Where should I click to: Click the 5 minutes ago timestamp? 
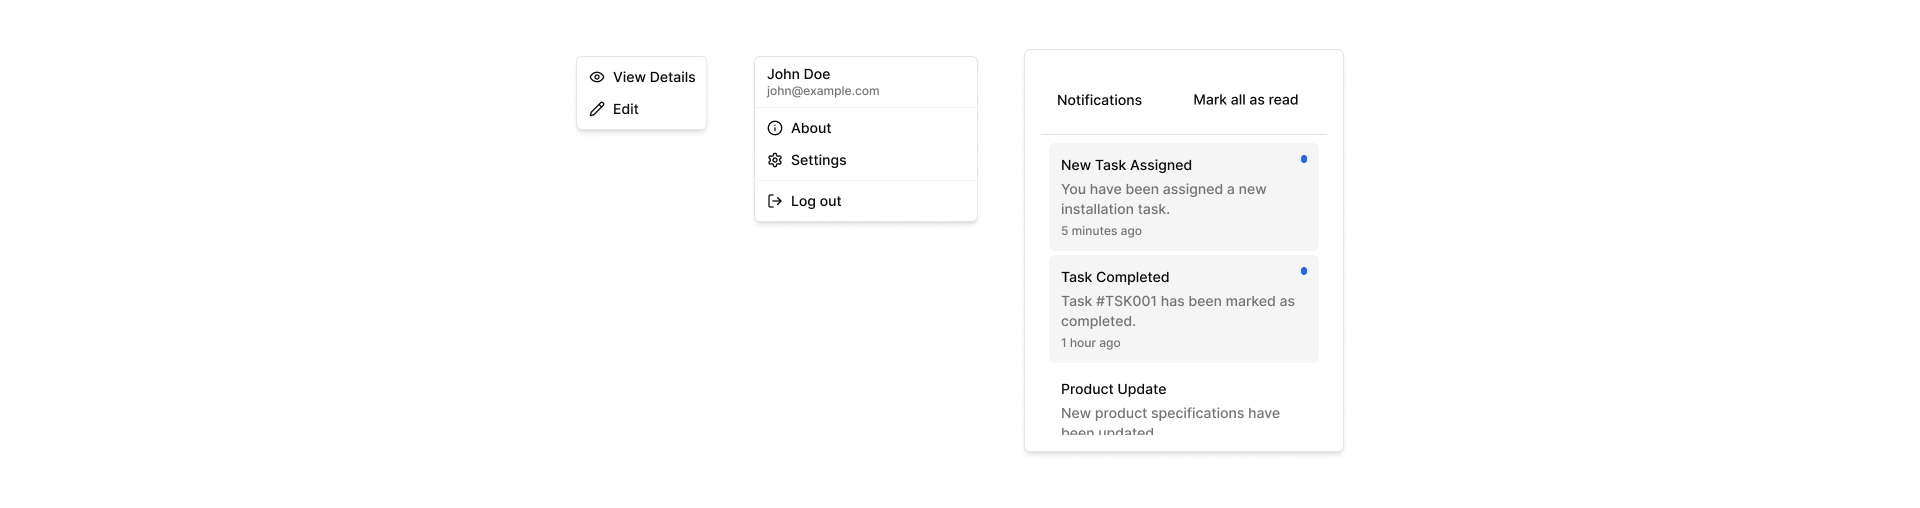1101,231
